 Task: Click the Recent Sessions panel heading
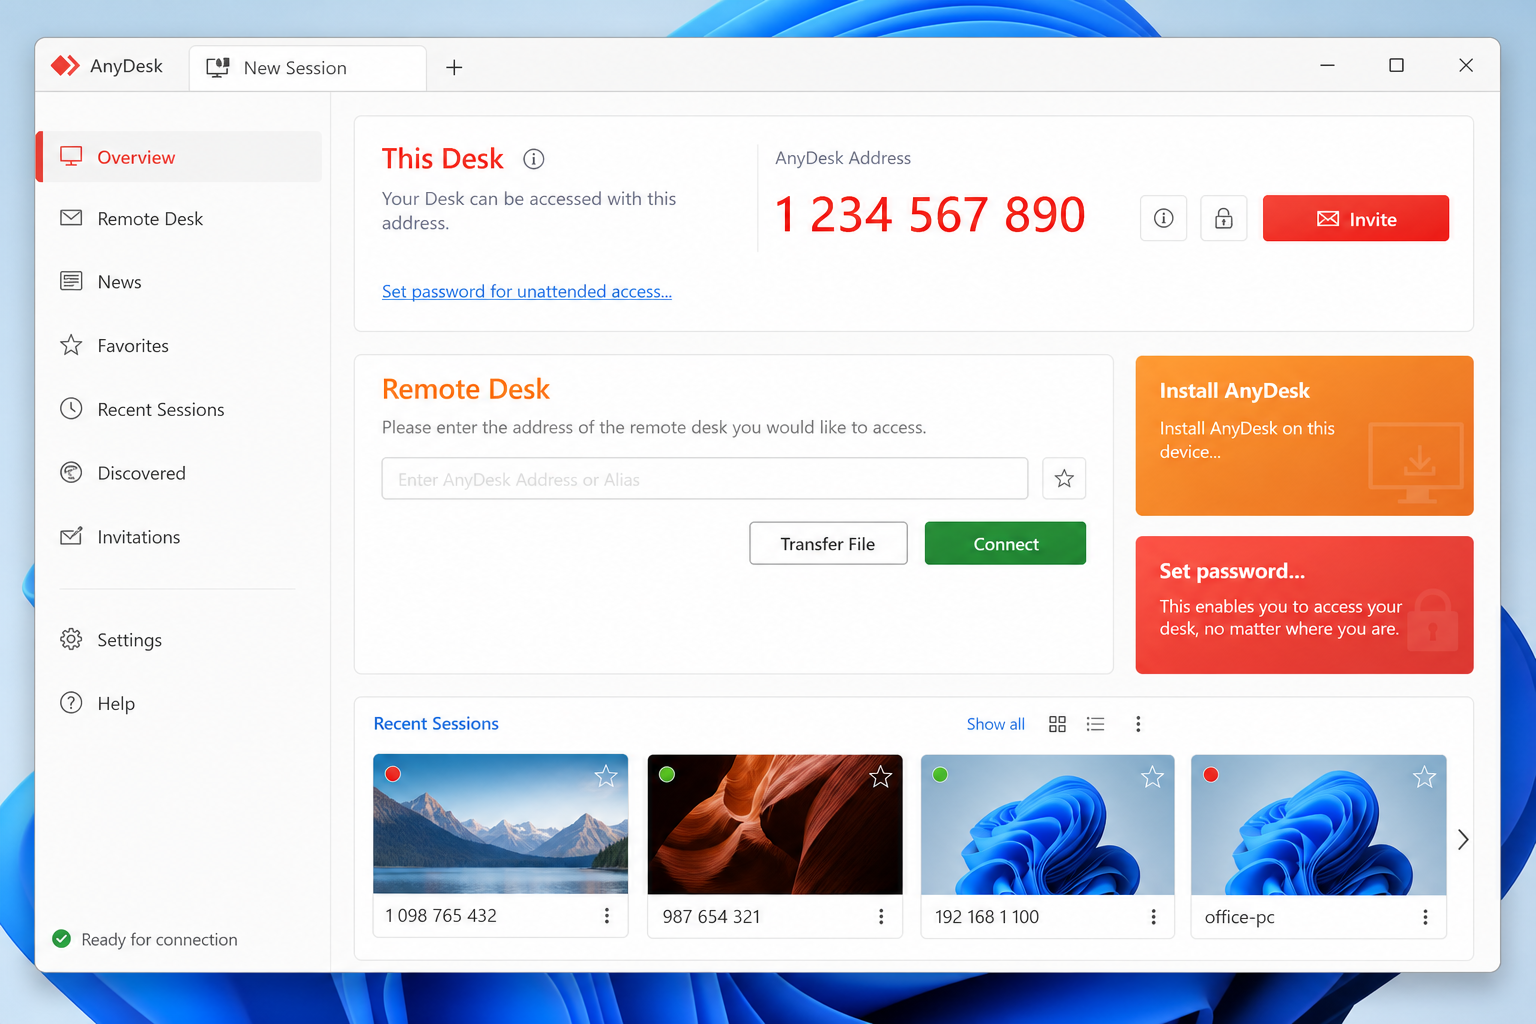436,724
